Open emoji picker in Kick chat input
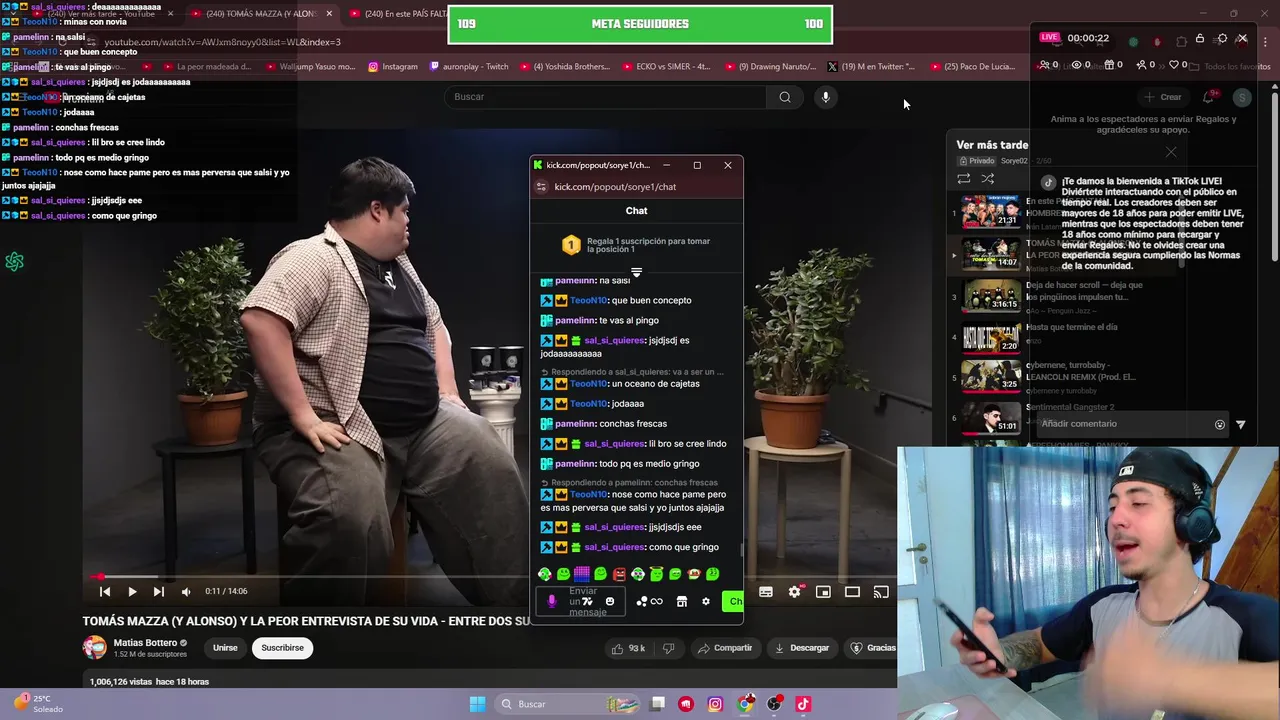The width and height of the screenshot is (1280, 720). pyautogui.click(x=610, y=601)
